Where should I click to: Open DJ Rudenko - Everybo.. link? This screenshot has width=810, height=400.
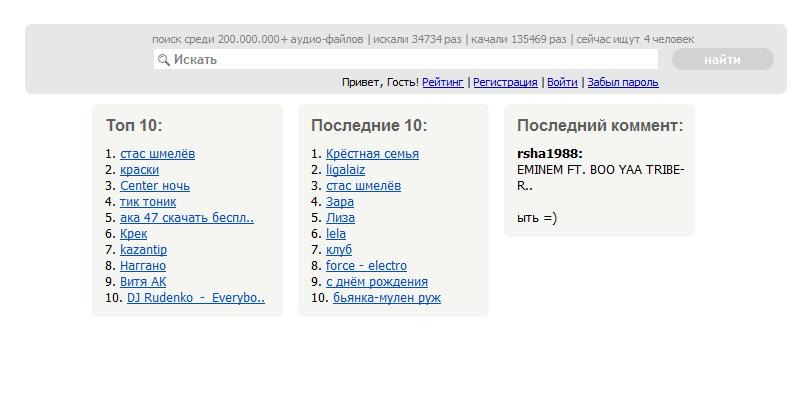(x=195, y=298)
